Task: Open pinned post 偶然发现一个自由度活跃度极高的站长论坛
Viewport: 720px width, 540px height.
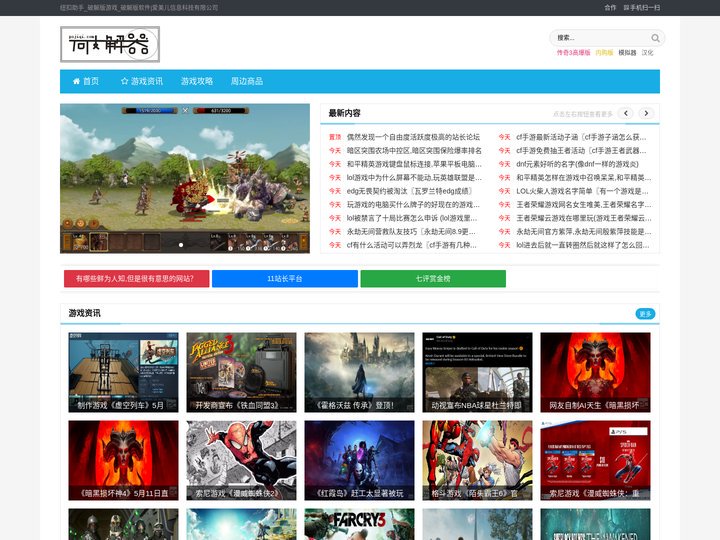Action: [x=413, y=137]
